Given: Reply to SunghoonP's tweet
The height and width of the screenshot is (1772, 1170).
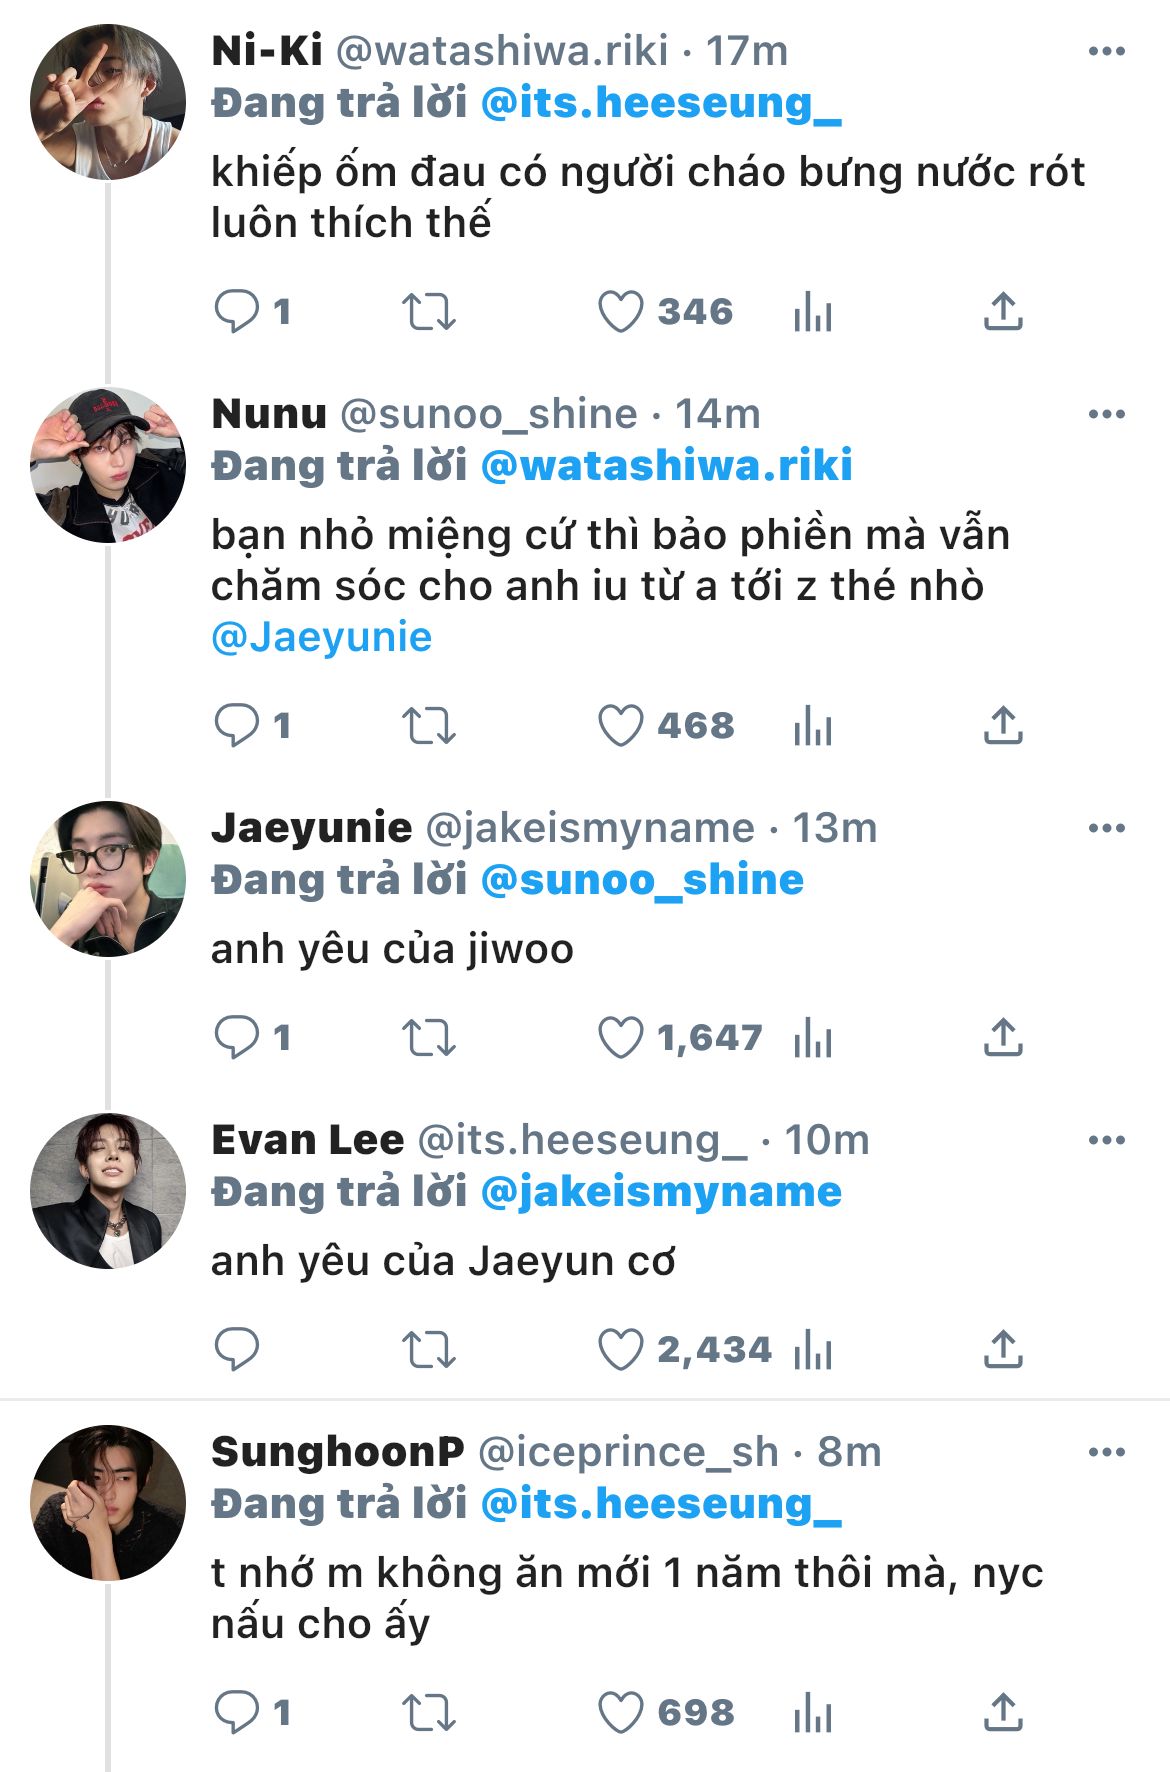Looking at the screenshot, I should coord(237,1712).
